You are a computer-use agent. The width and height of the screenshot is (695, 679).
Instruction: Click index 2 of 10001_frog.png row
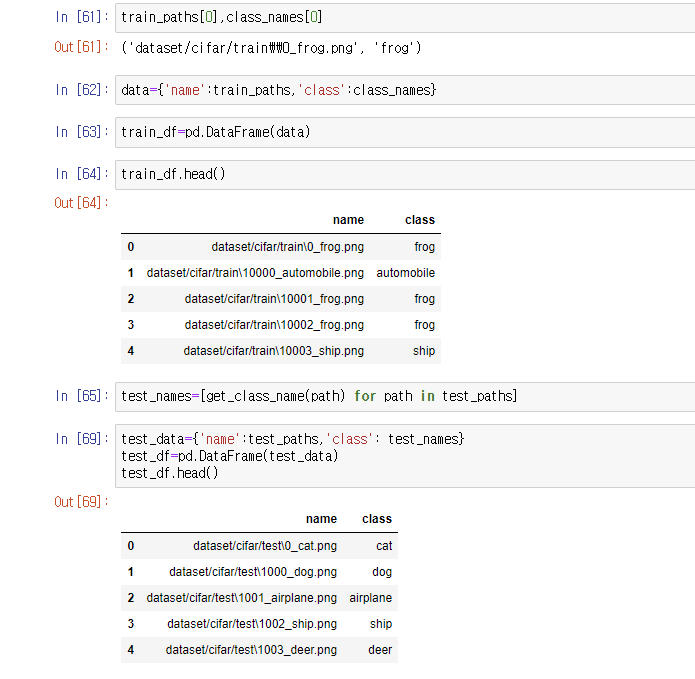pyautogui.click(x=131, y=299)
